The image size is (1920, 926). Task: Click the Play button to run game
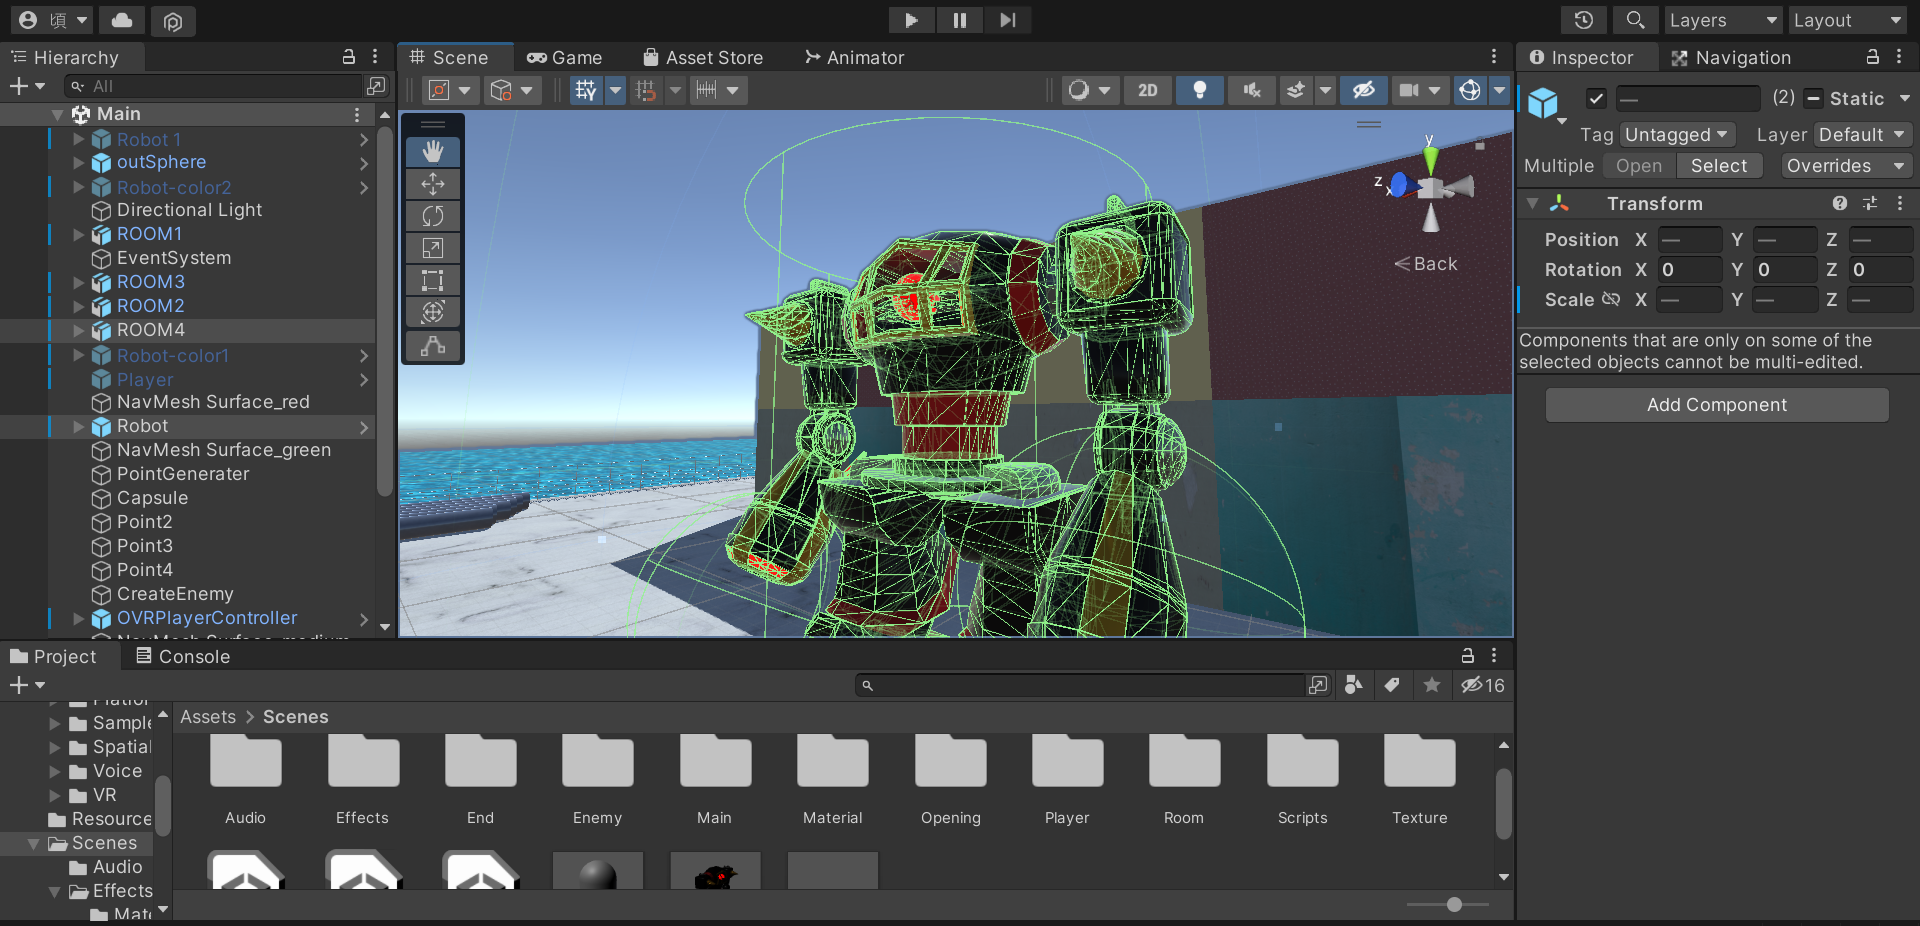[x=911, y=20]
